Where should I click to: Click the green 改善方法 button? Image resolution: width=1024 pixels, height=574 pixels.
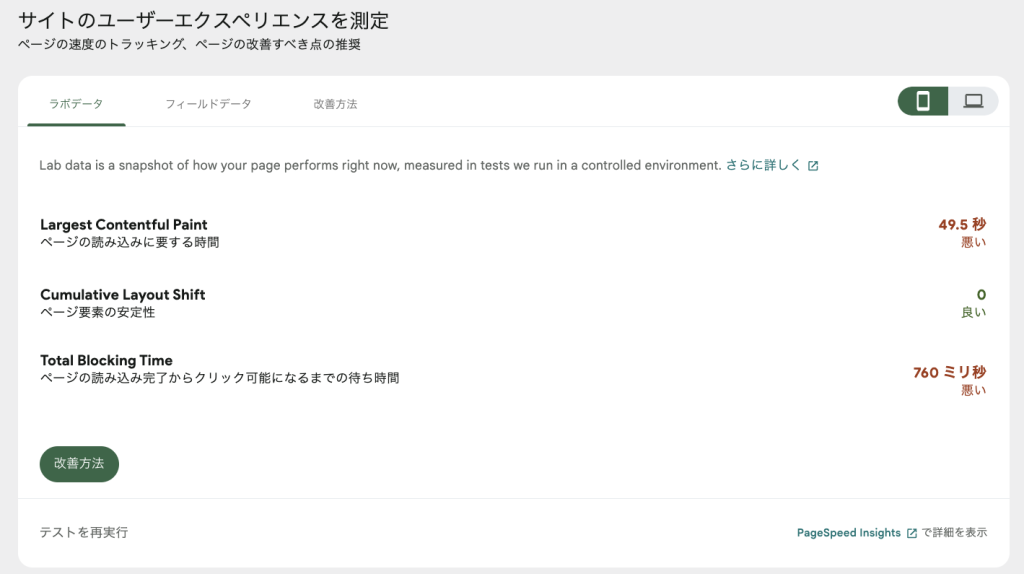click(x=79, y=464)
